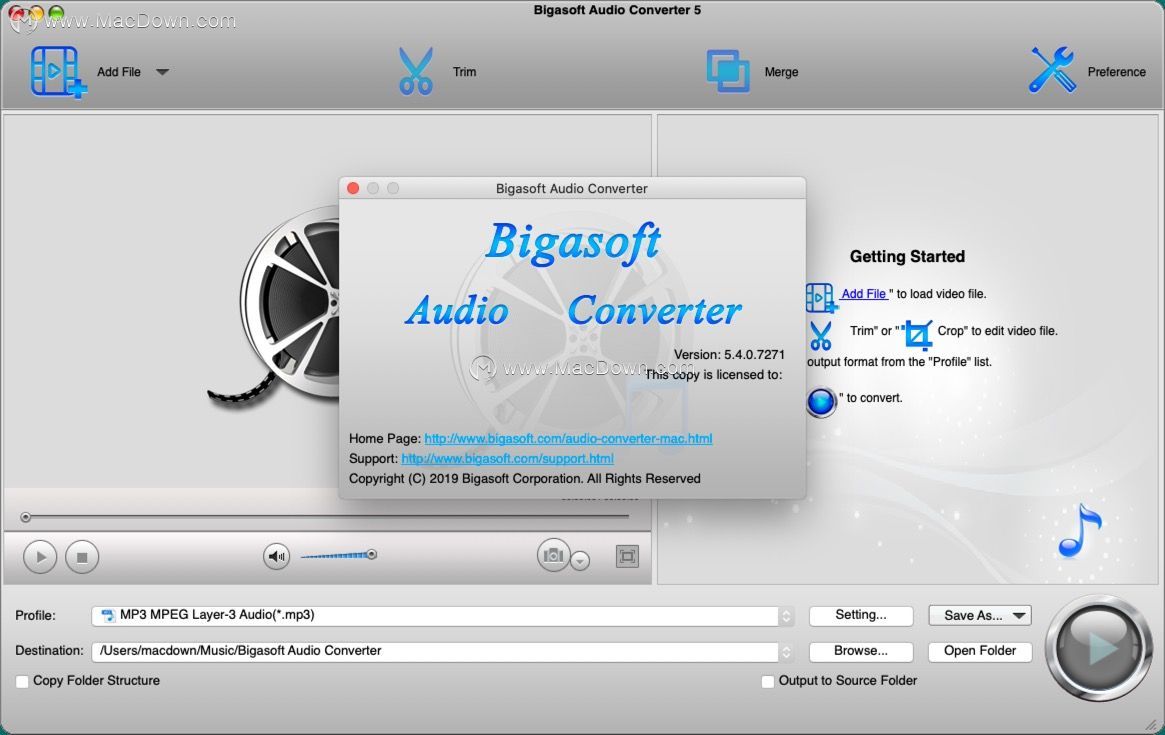1165x735 pixels.
Task: Click the Getting Started heading
Action: point(907,256)
